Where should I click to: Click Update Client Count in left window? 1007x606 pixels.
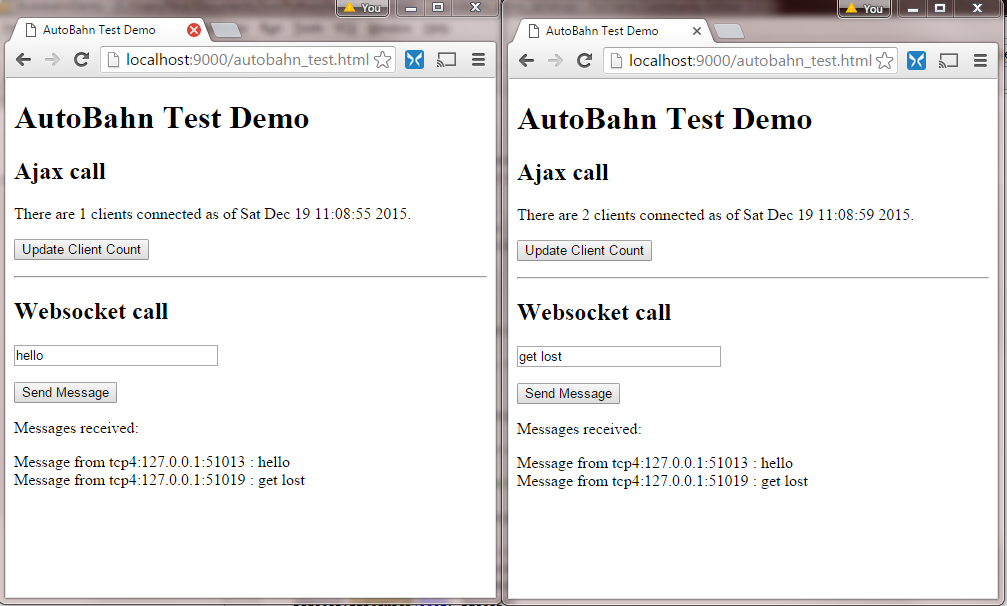tap(82, 250)
